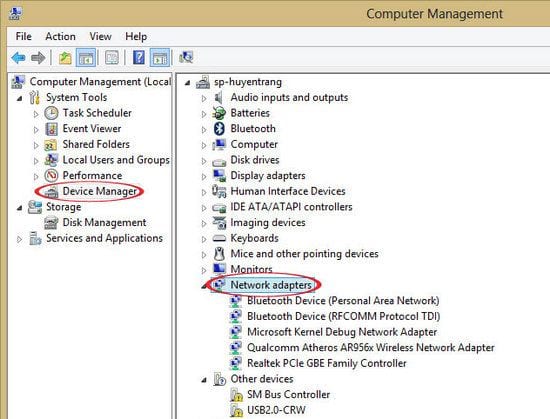Click the Properties toolbar icon
Image resolution: width=550 pixels, height=419 pixels.
click(x=112, y=58)
